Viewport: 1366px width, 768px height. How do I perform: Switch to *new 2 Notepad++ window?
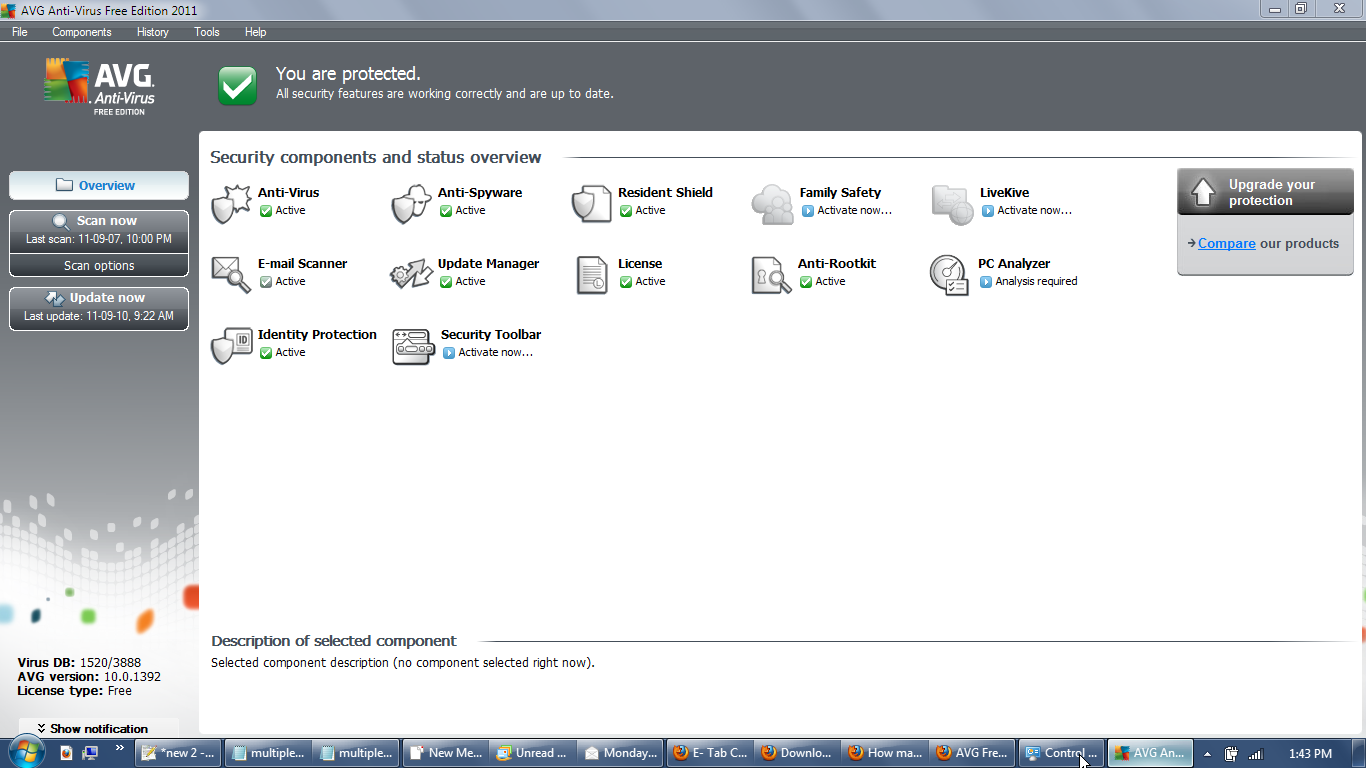point(179,753)
